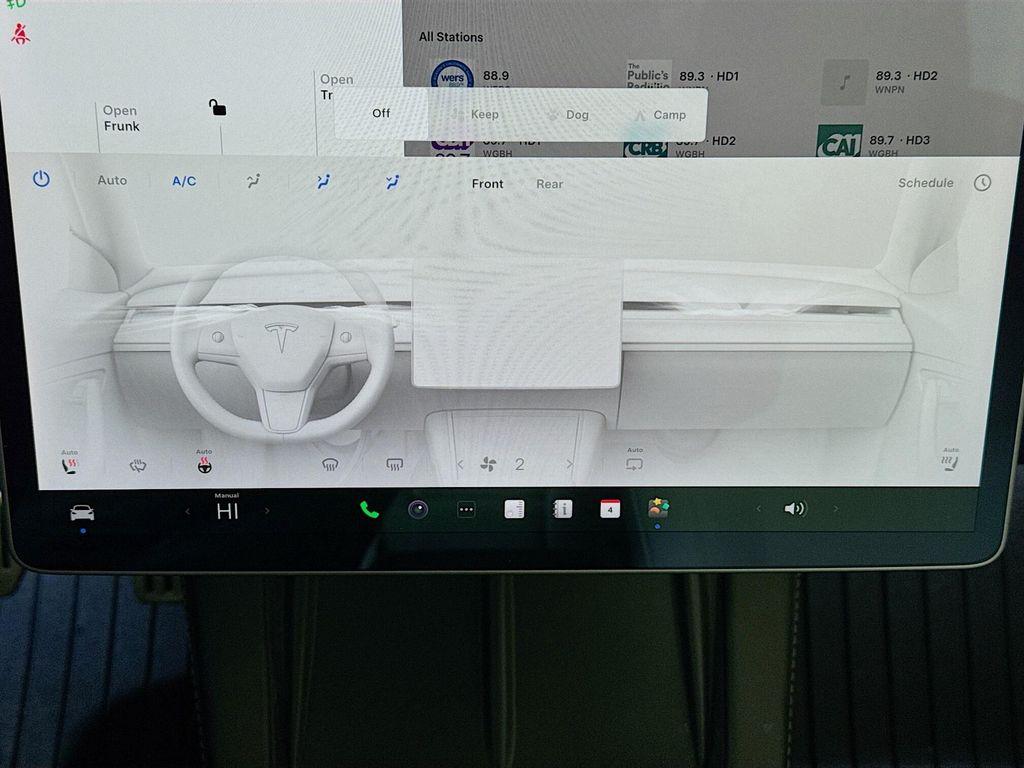Turn on the front windshield defroster

click(x=330, y=463)
